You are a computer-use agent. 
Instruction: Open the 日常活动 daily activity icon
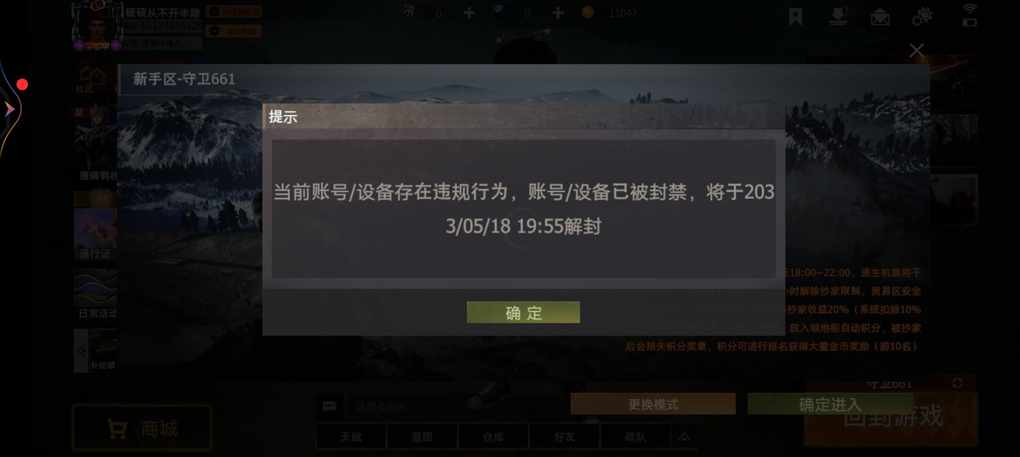[x=96, y=294]
